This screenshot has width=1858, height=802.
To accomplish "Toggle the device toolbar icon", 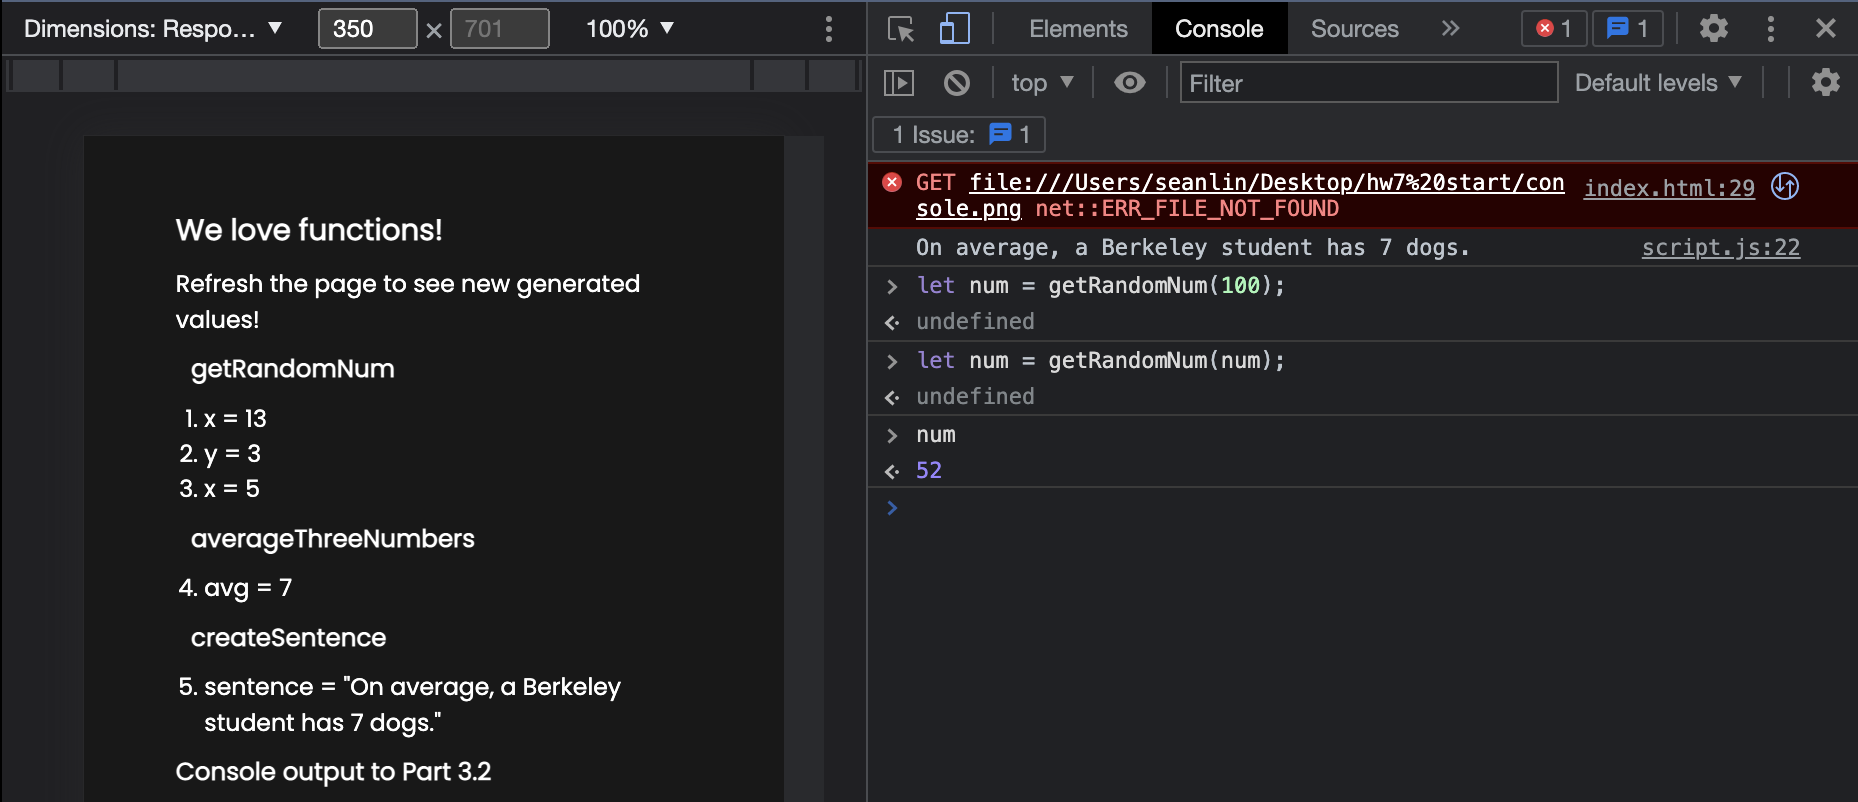I will pos(954,29).
